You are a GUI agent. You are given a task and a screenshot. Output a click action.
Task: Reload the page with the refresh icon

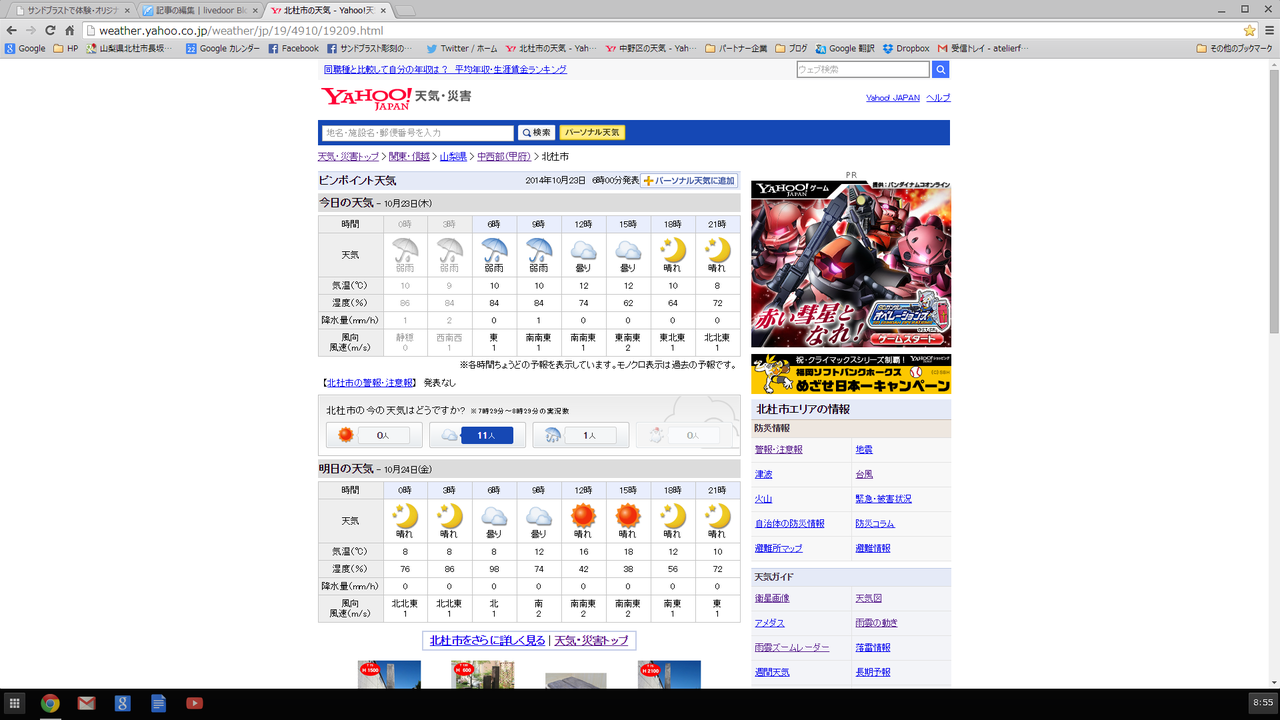(50, 30)
